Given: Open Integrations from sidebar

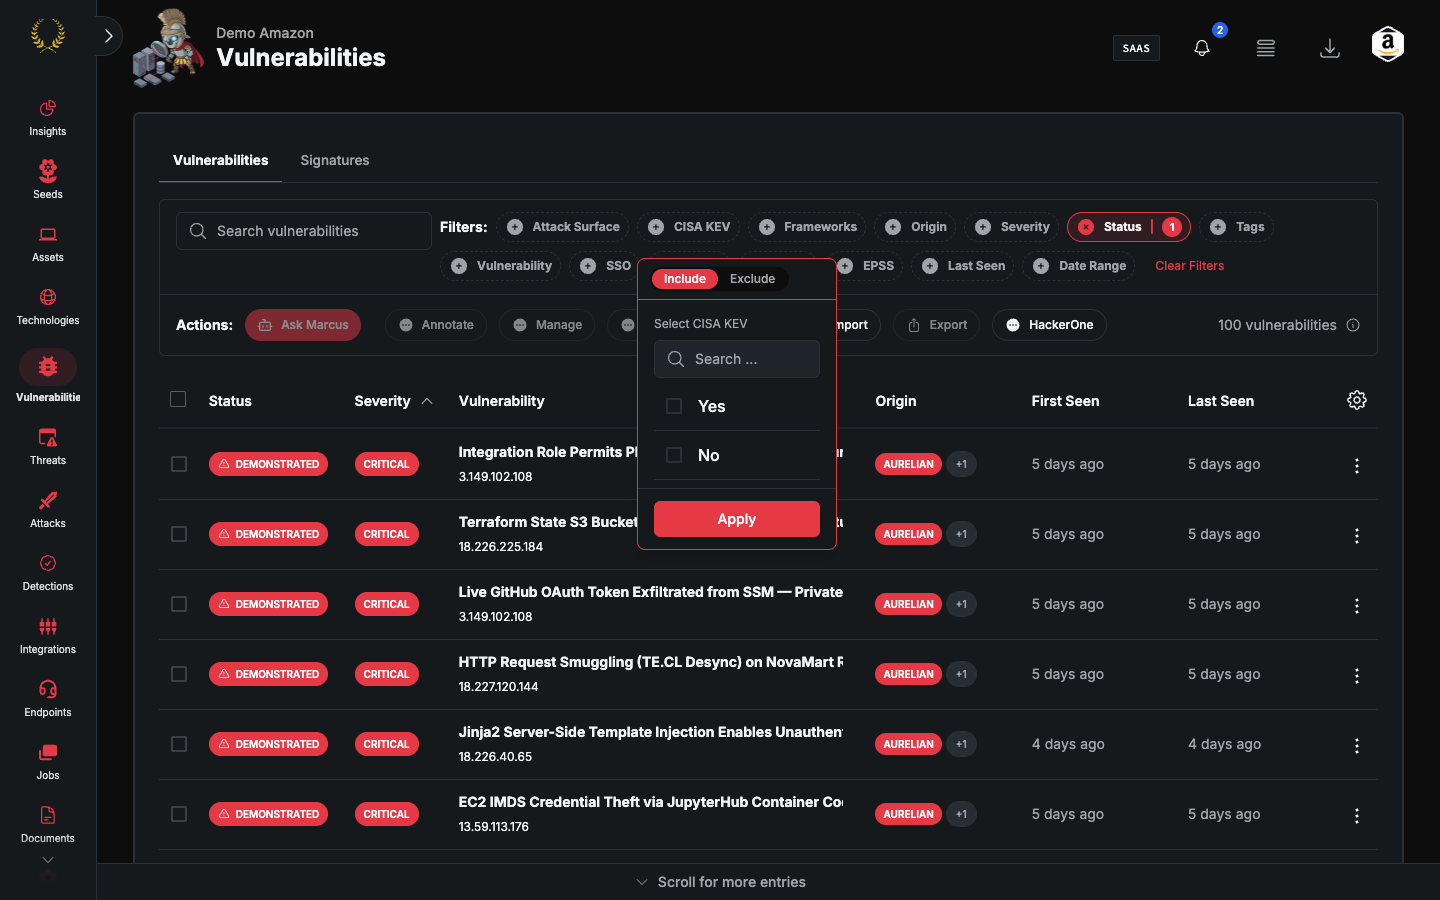Looking at the screenshot, I should (47, 636).
